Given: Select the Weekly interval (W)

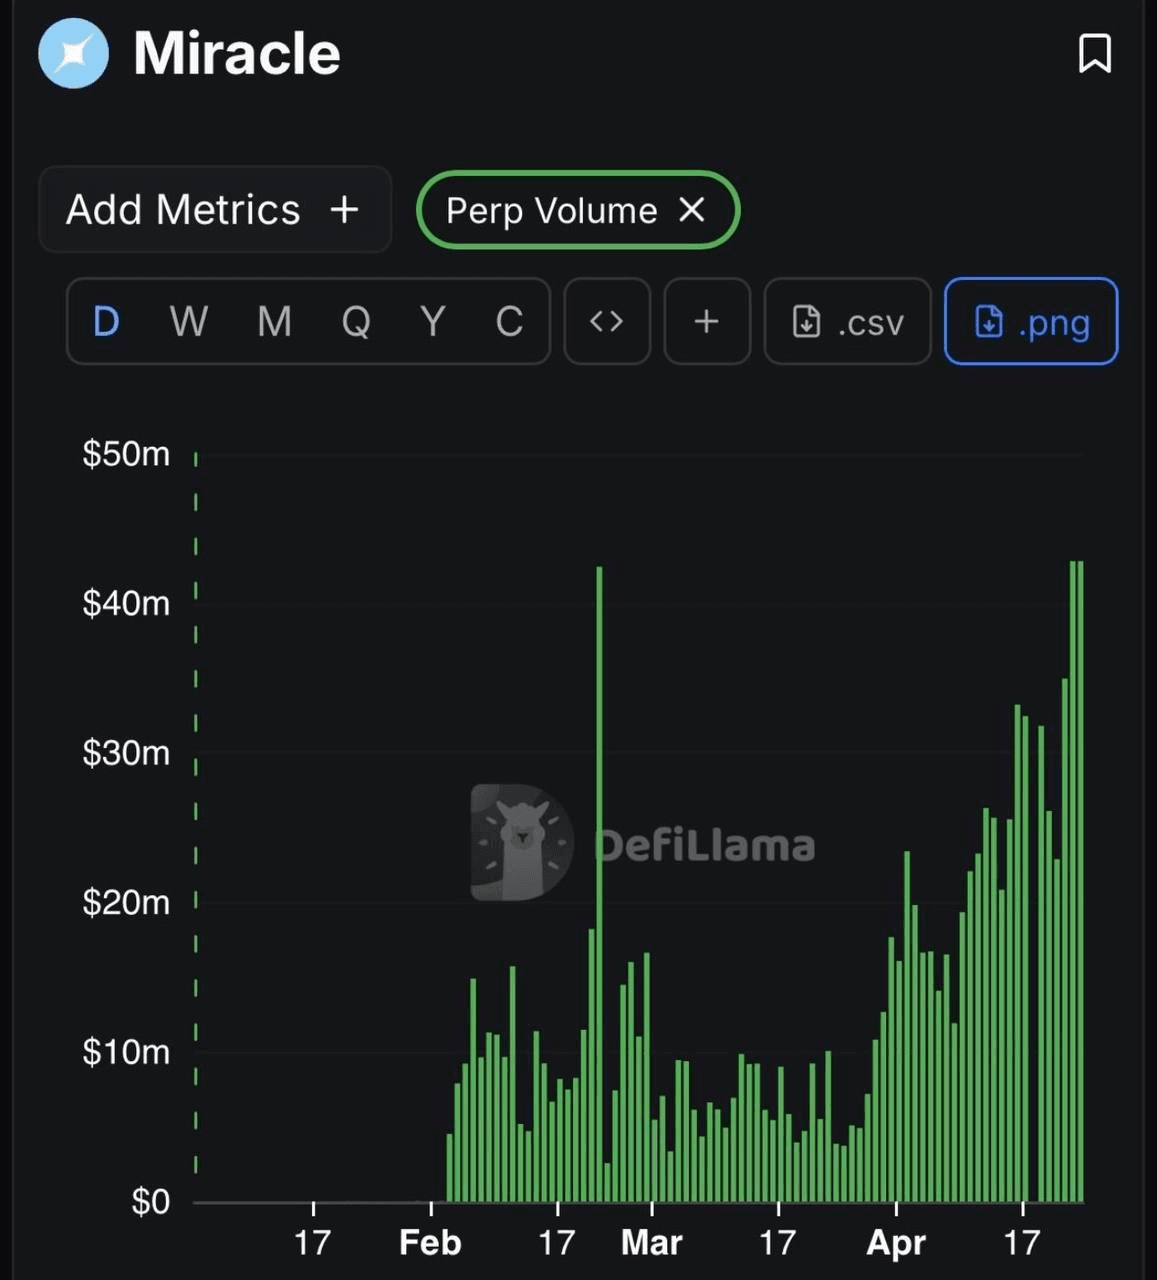Looking at the screenshot, I should 188,321.
